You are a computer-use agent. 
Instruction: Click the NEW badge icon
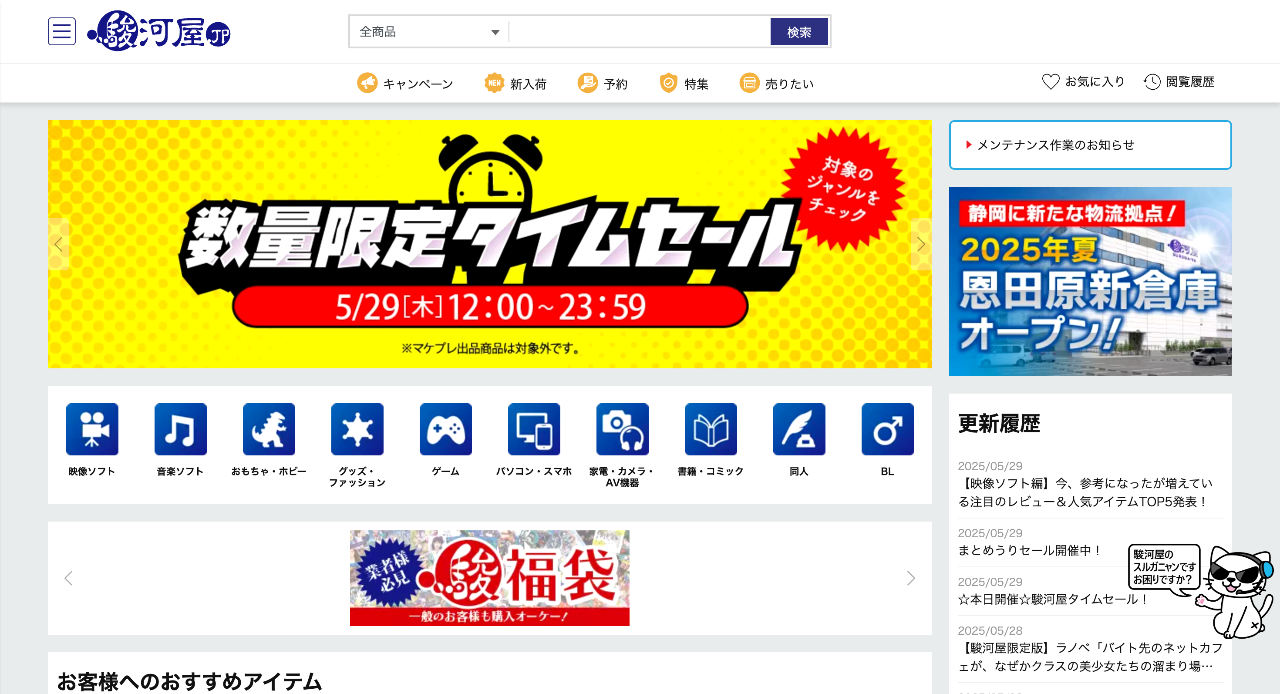494,83
